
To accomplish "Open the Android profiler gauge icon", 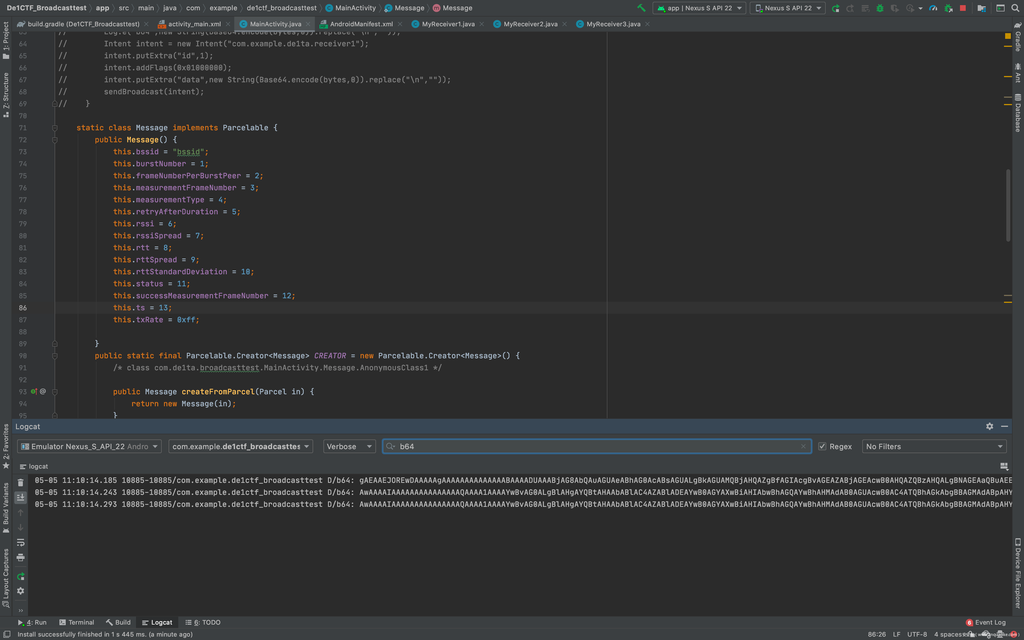I will (x=933, y=8).
